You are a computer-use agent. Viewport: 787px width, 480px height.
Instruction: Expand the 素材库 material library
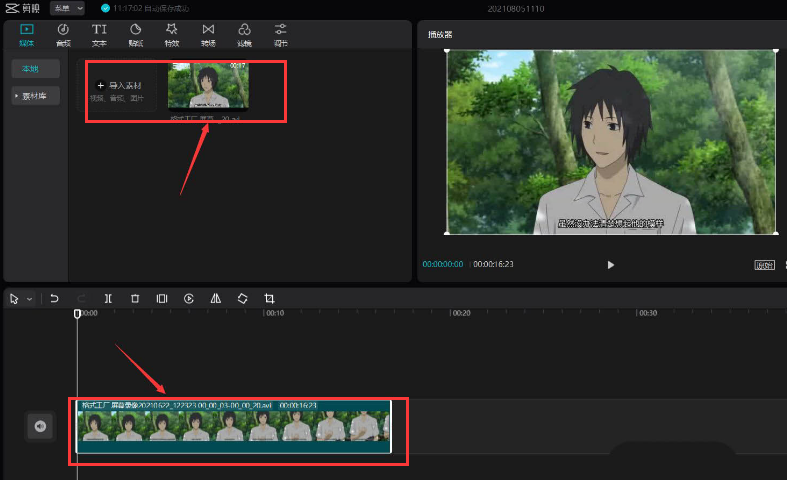tap(35, 96)
